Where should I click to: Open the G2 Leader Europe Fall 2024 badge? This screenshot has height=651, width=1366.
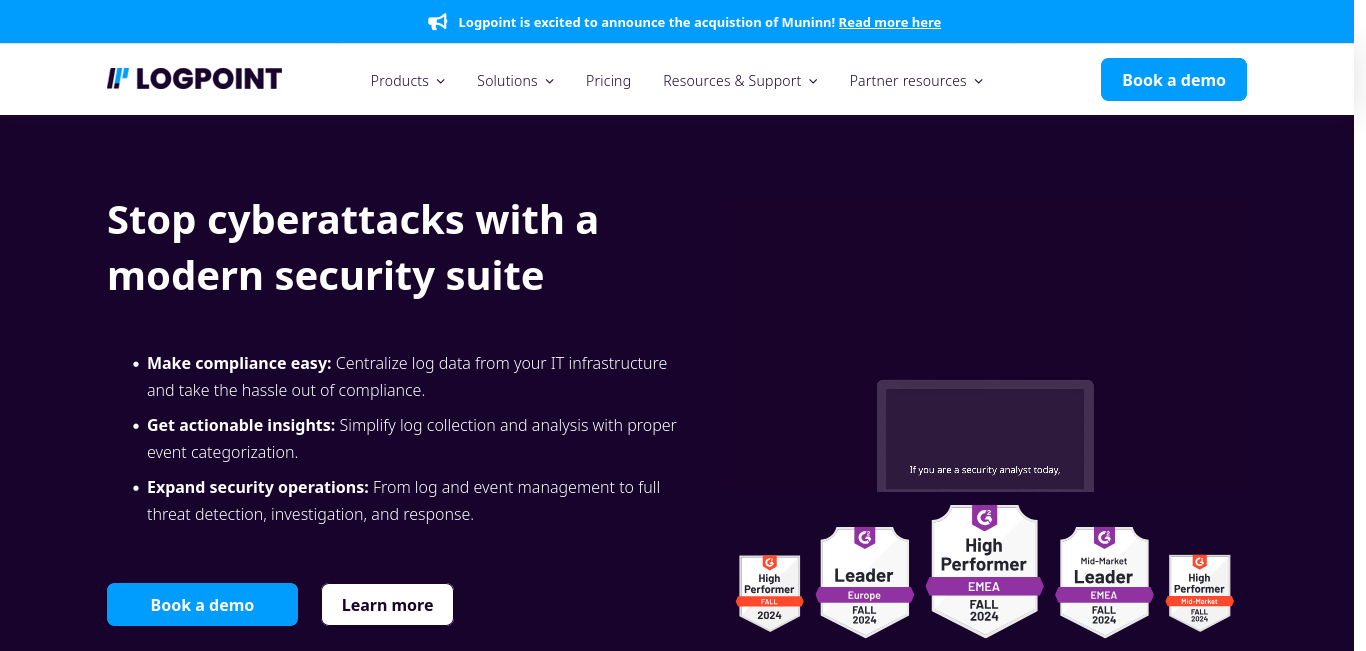click(864, 581)
